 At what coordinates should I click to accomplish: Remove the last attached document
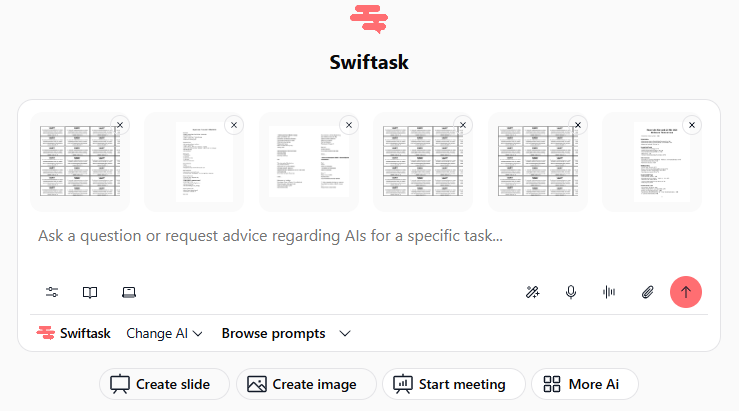coord(692,125)
